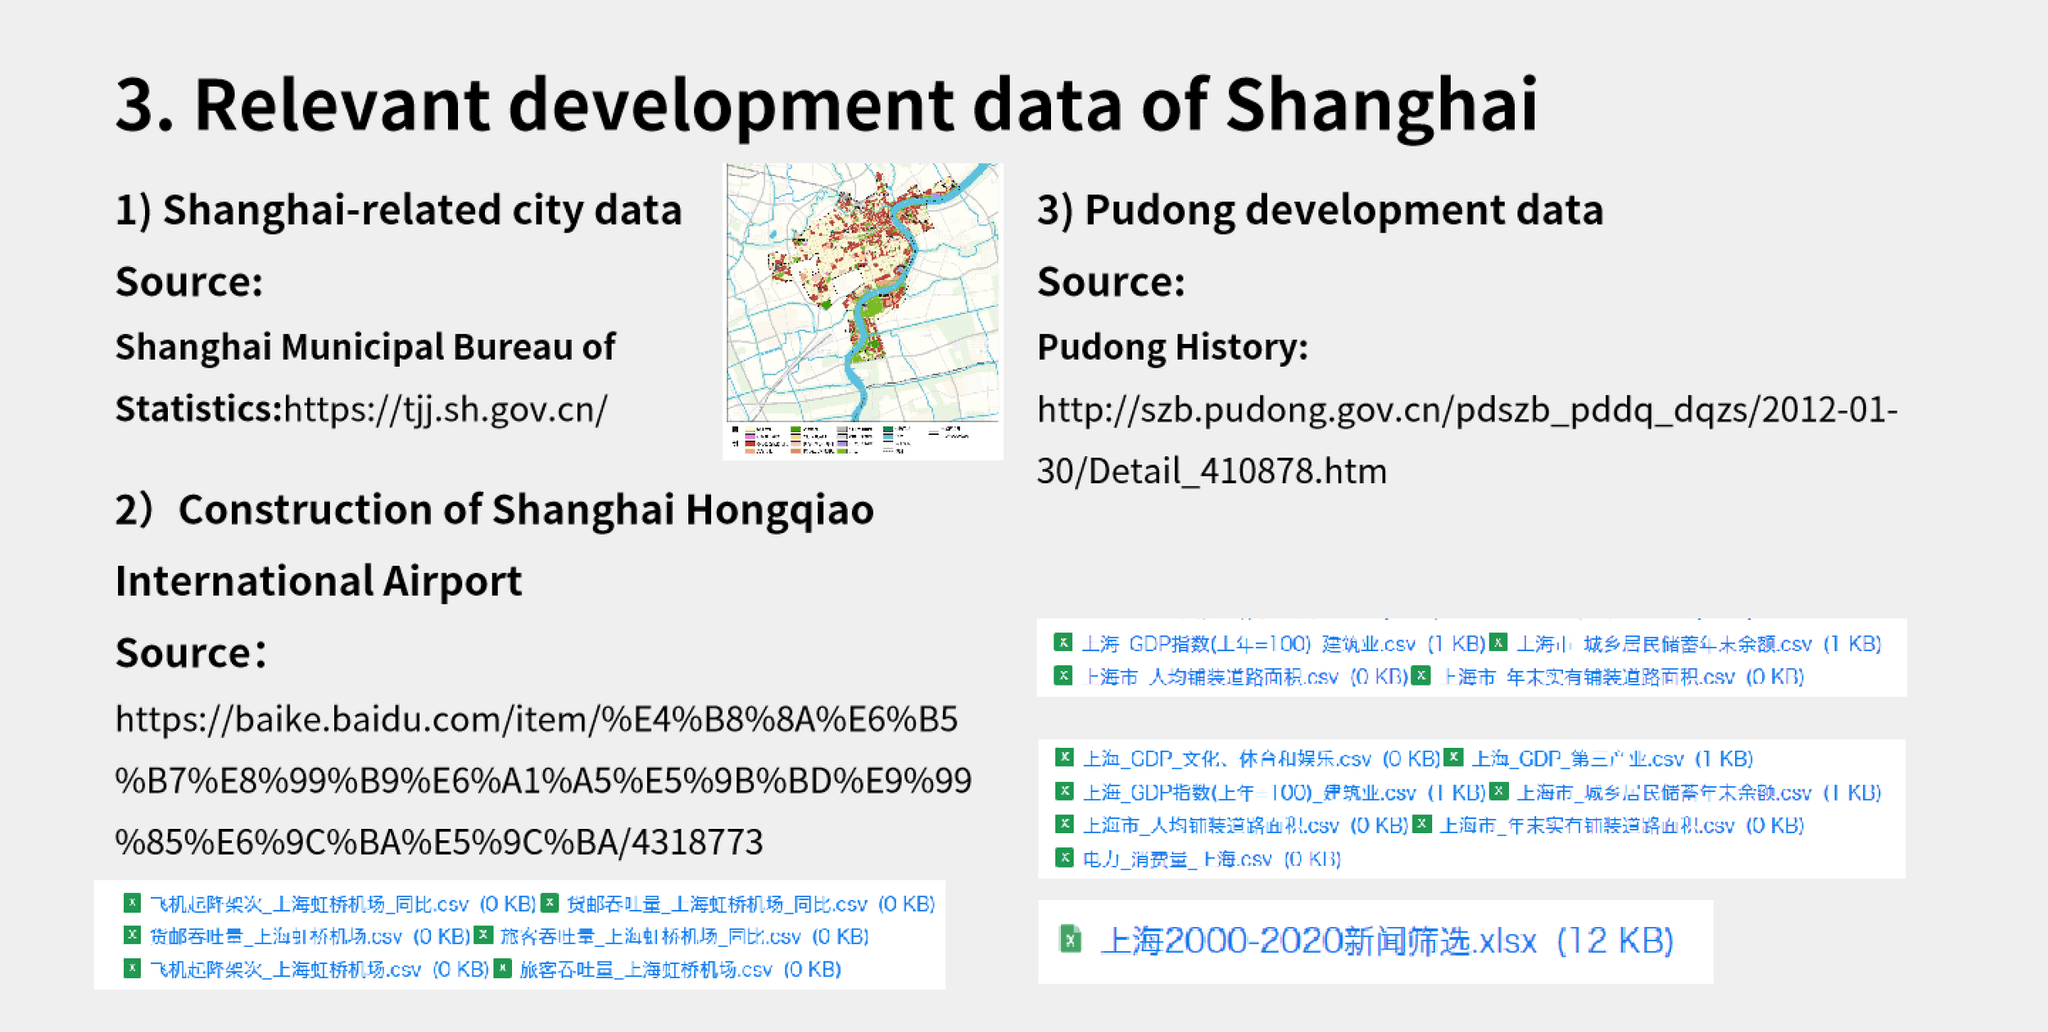2048x1032 pixels.
Task: Click the Excel icon beside 旅客吞吐量_上海虹桥机场_同比.csv
Action: click(x=483, y=936)
